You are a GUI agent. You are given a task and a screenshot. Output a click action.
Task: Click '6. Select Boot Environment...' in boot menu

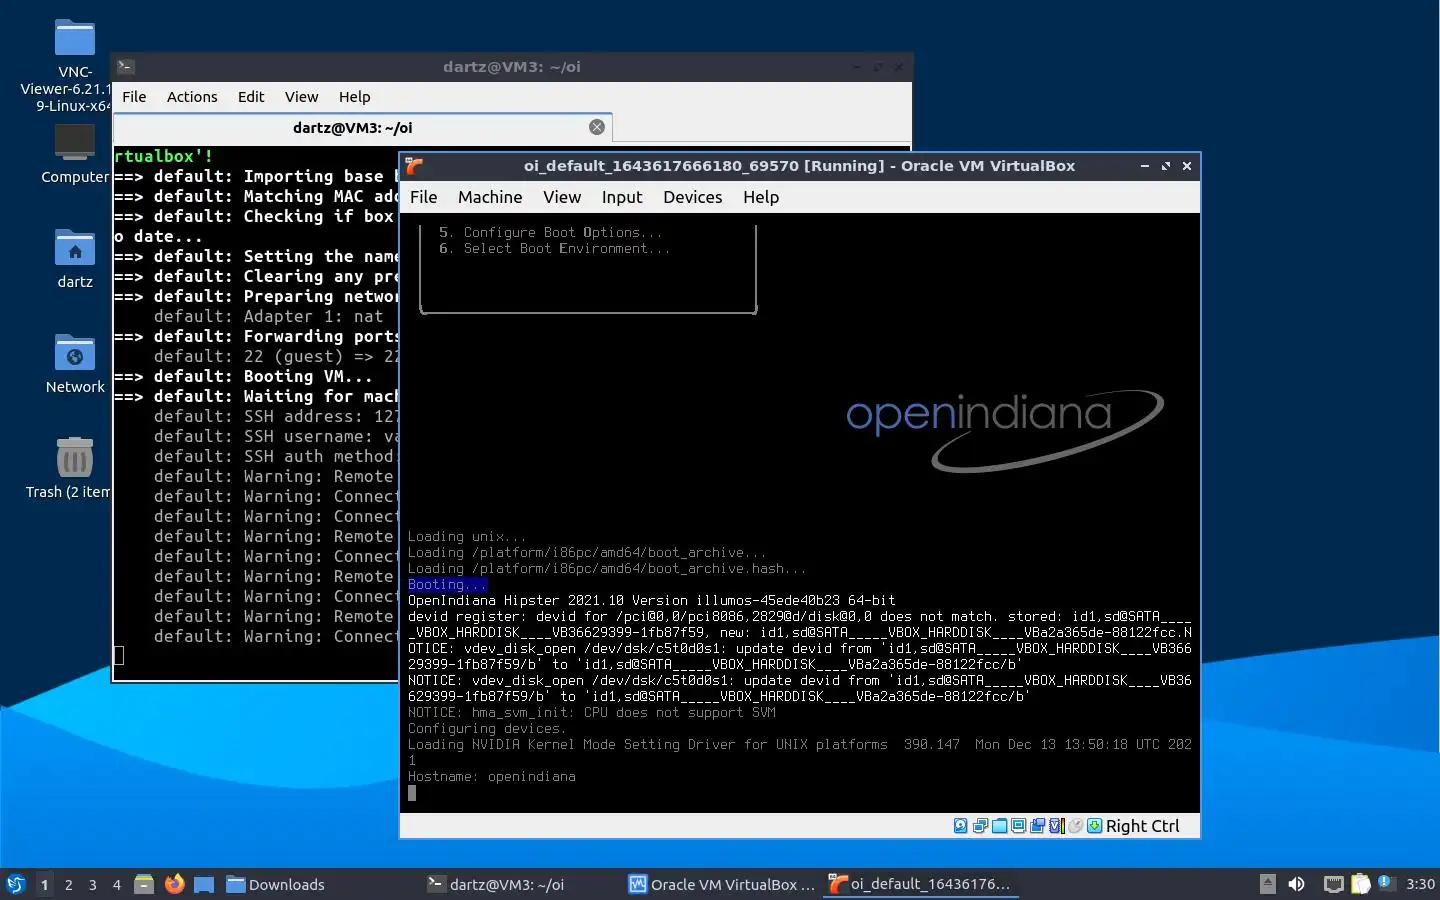[x=554, y=248]
